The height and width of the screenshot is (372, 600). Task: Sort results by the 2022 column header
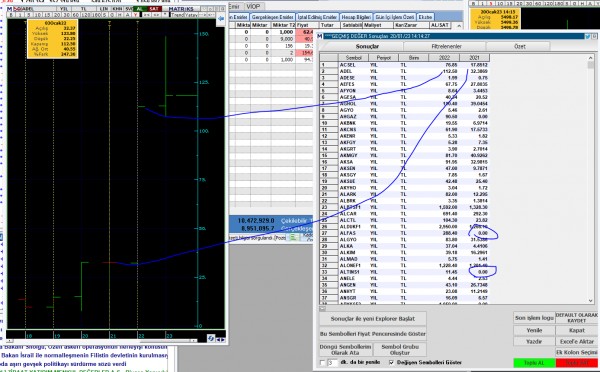pos(444,58)
